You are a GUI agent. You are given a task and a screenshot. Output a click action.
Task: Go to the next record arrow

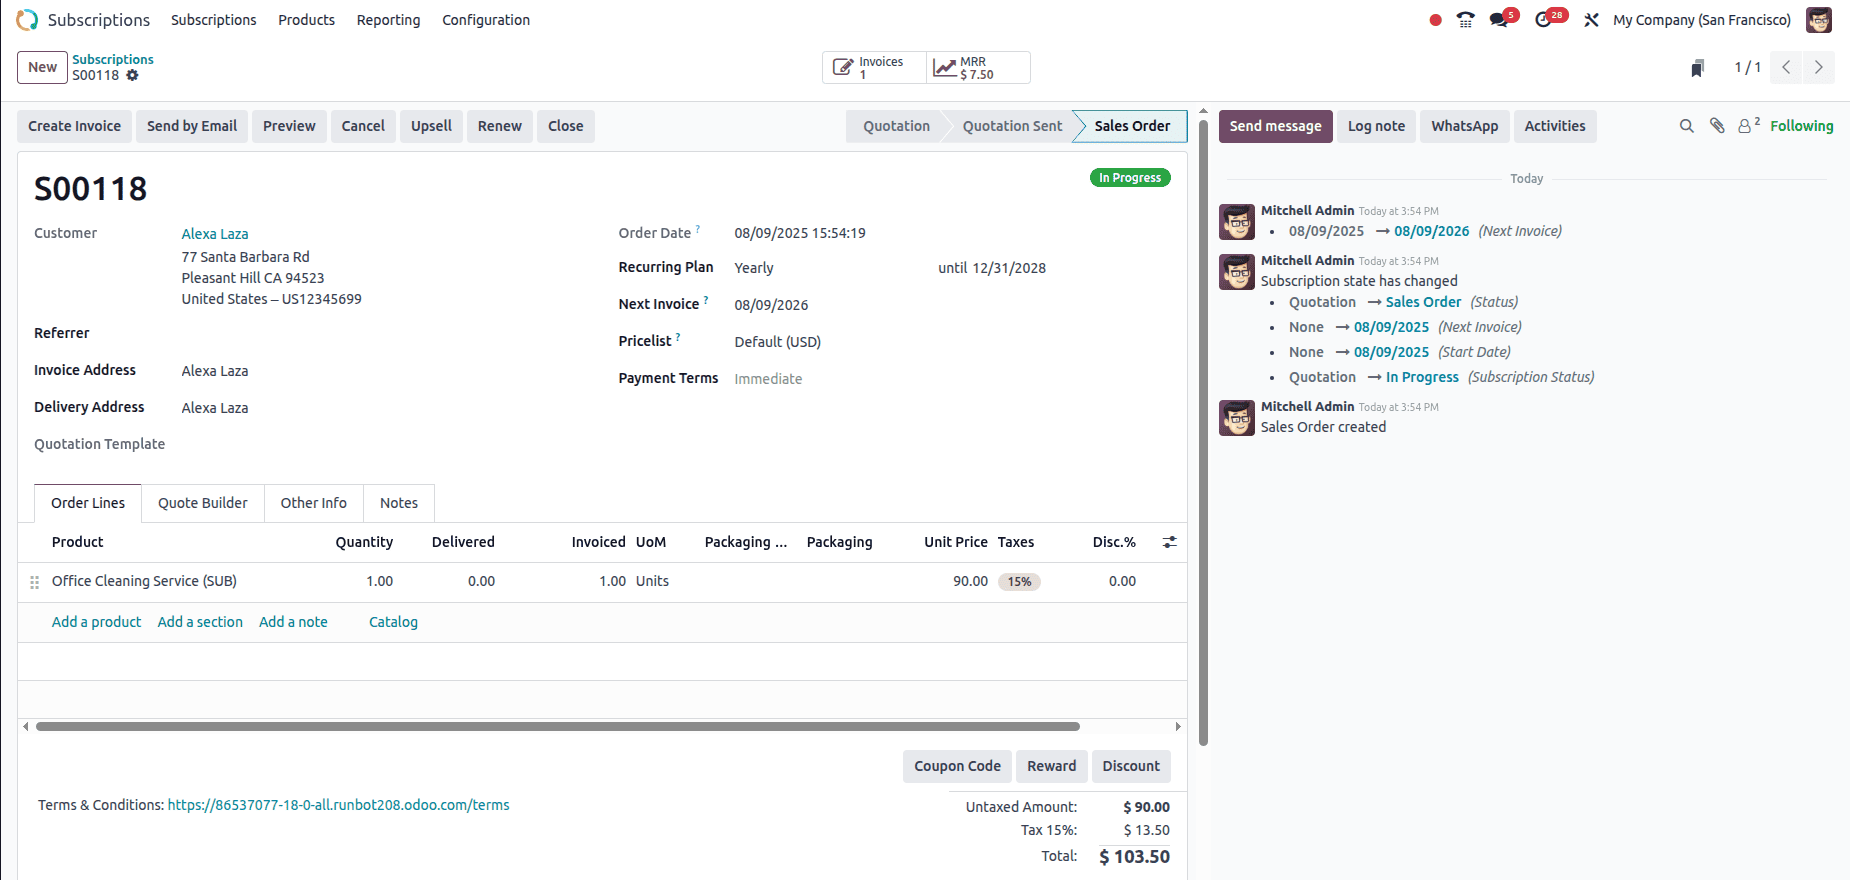[1818, 68]
